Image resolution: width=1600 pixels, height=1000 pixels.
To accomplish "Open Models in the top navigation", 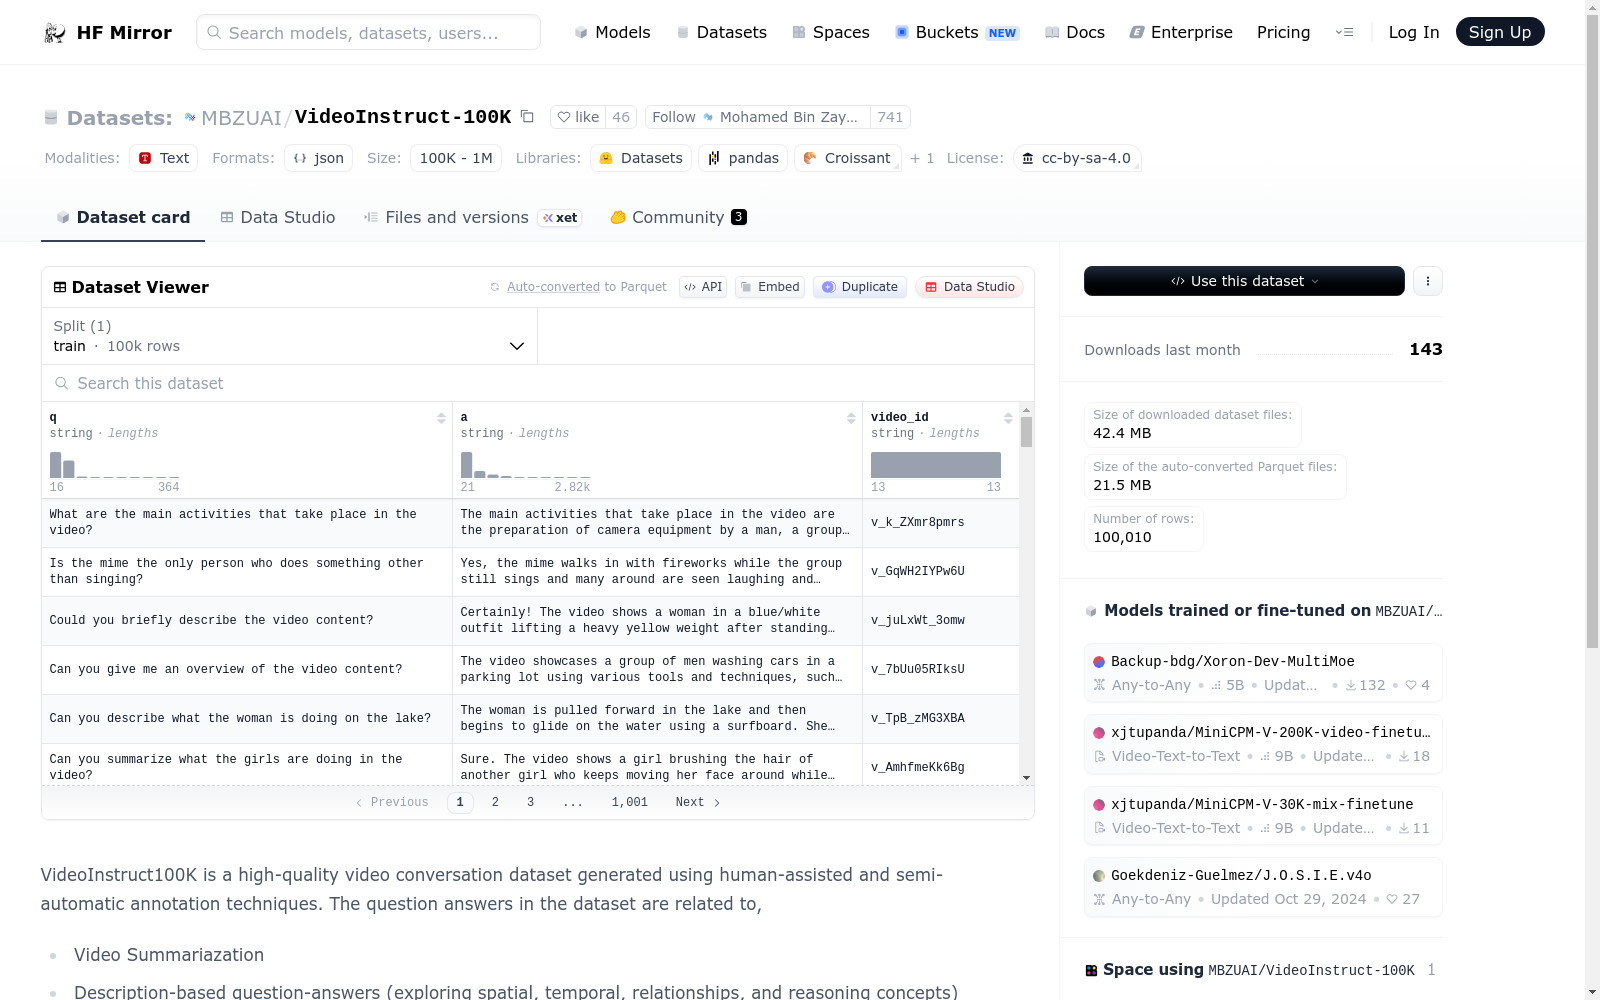I will point(612,32).
